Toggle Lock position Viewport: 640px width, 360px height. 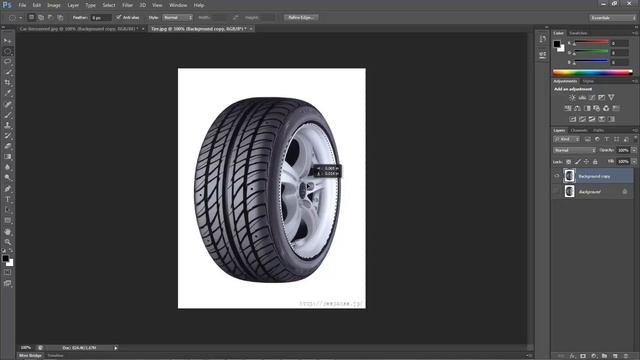click(x=587, y=162)
